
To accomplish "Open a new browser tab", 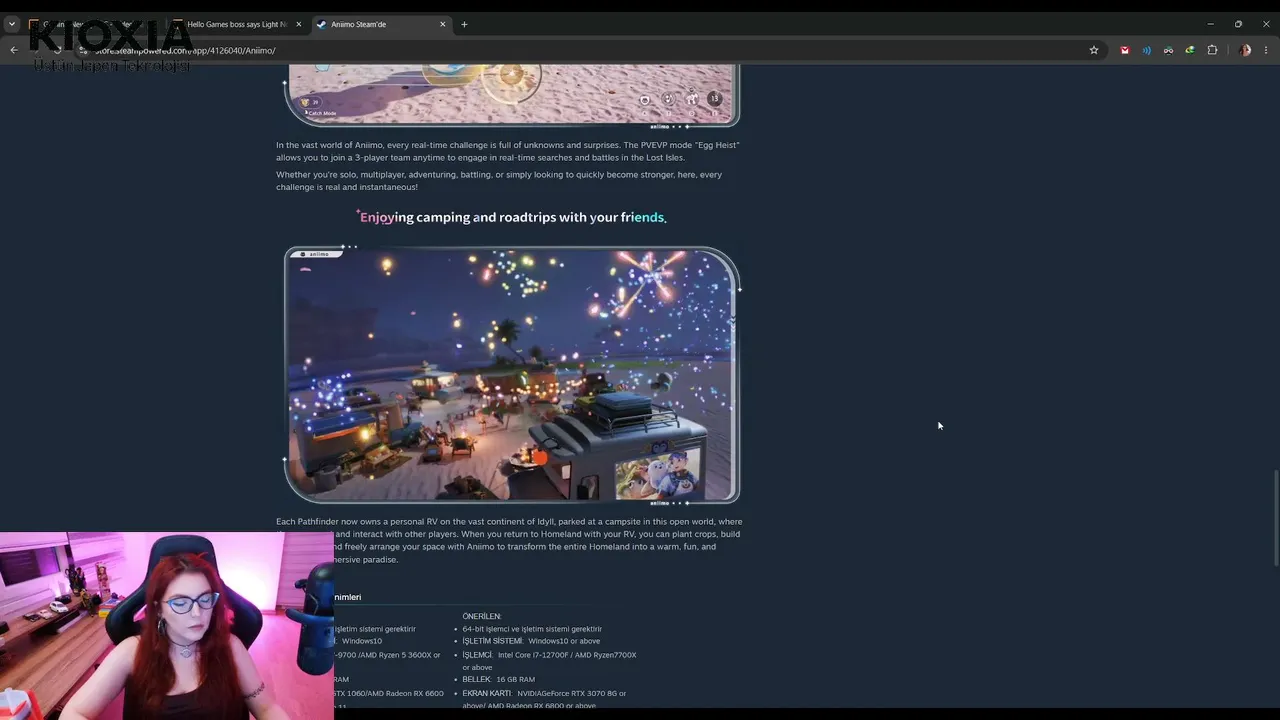I will tap(464, 24).
